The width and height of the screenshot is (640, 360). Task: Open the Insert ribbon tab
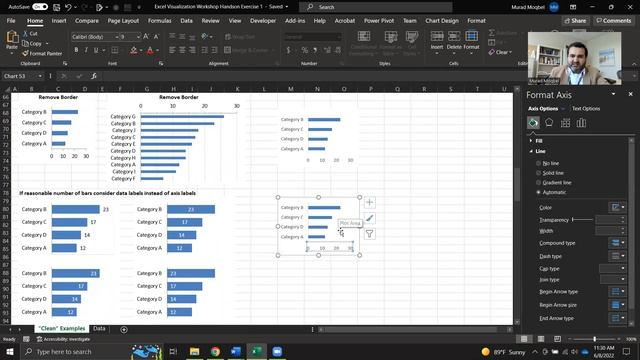[59, 21]
